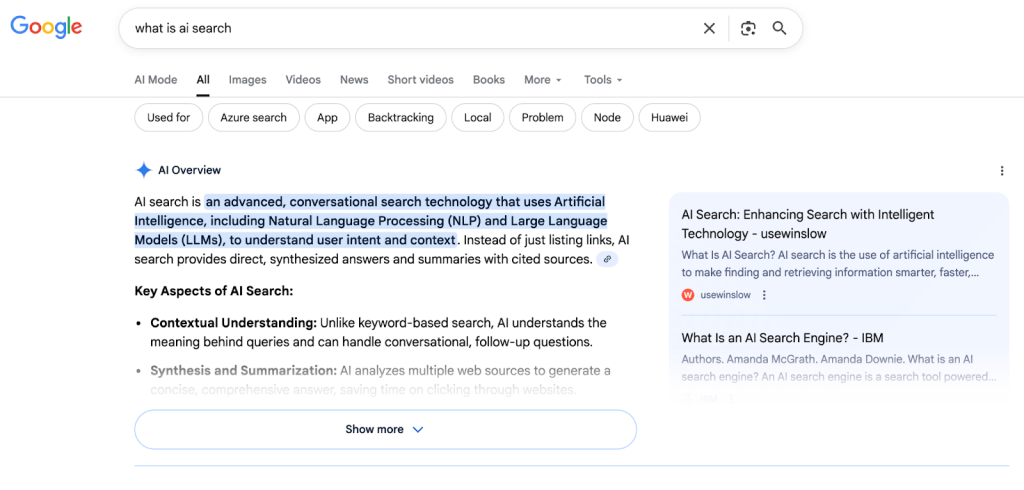Select the Huawei filter chip
The width and height of the screenshot is (1024, 490).
(x=669, y=118)
